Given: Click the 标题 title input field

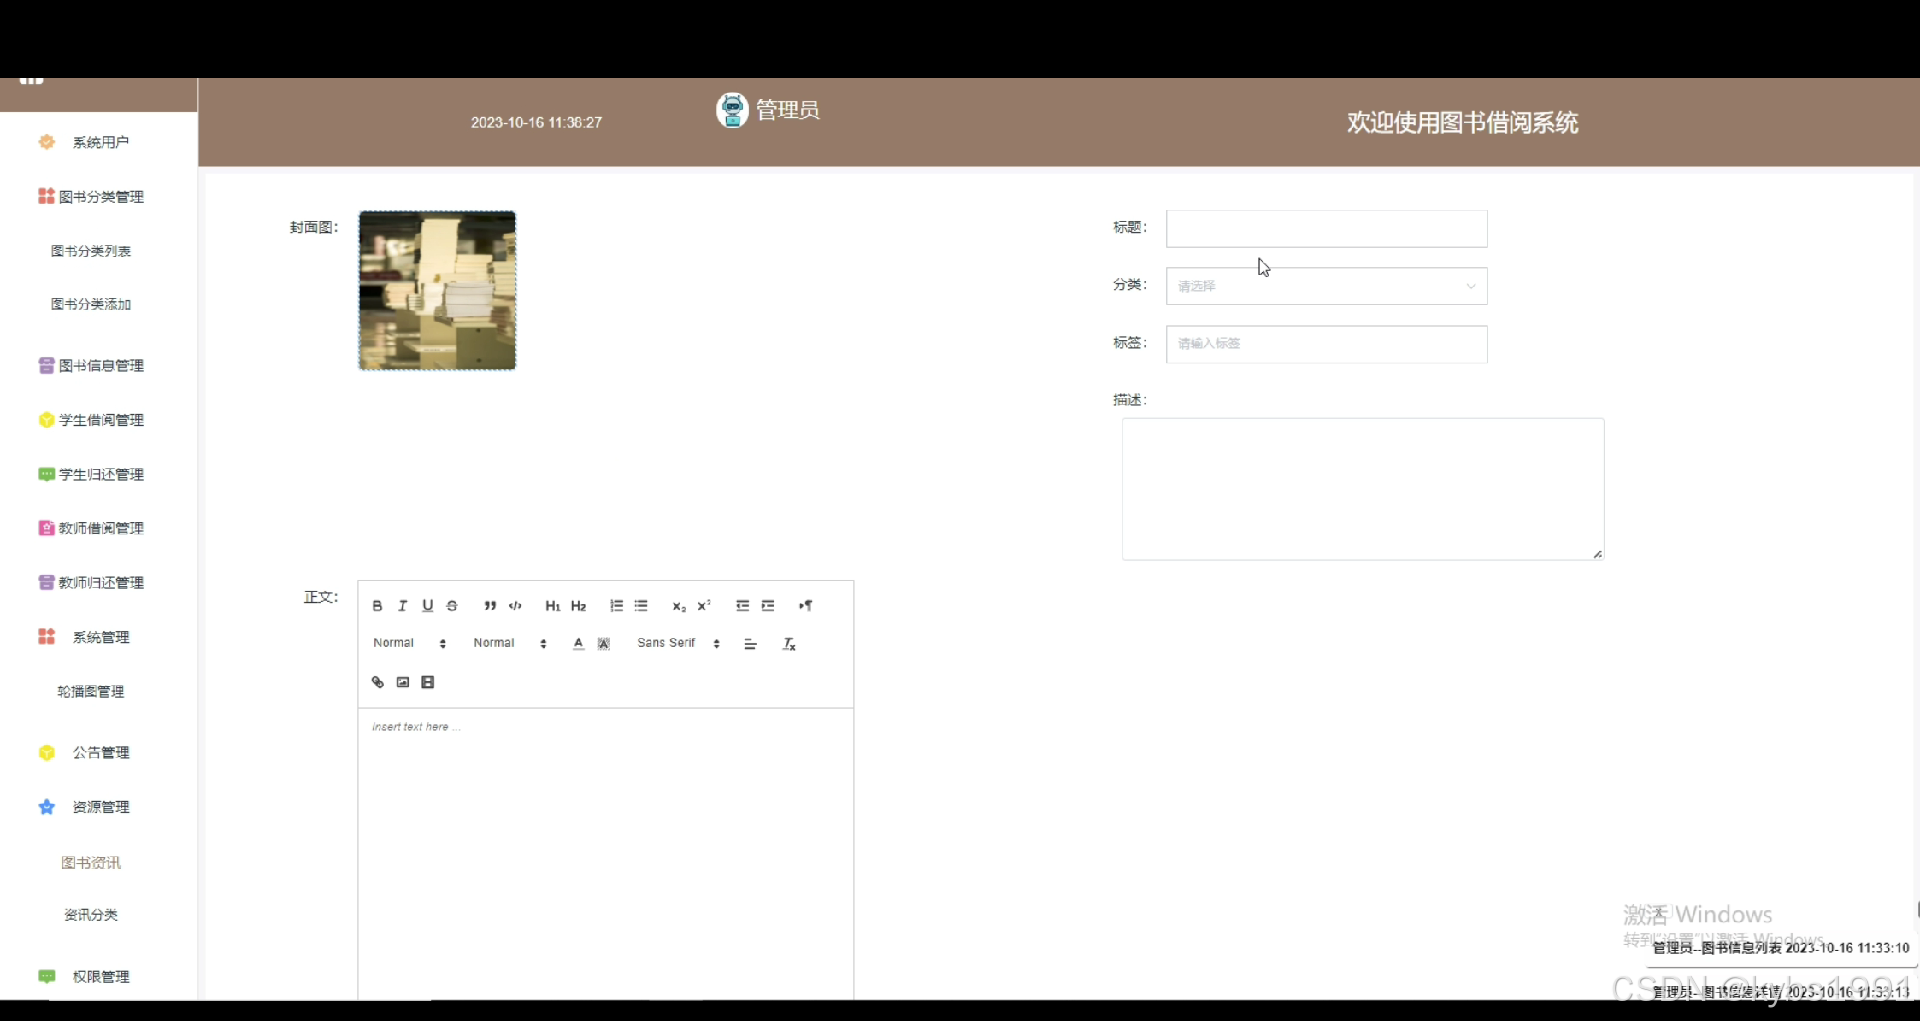Looking at the screenshot, I should [x=1326, y=229].
